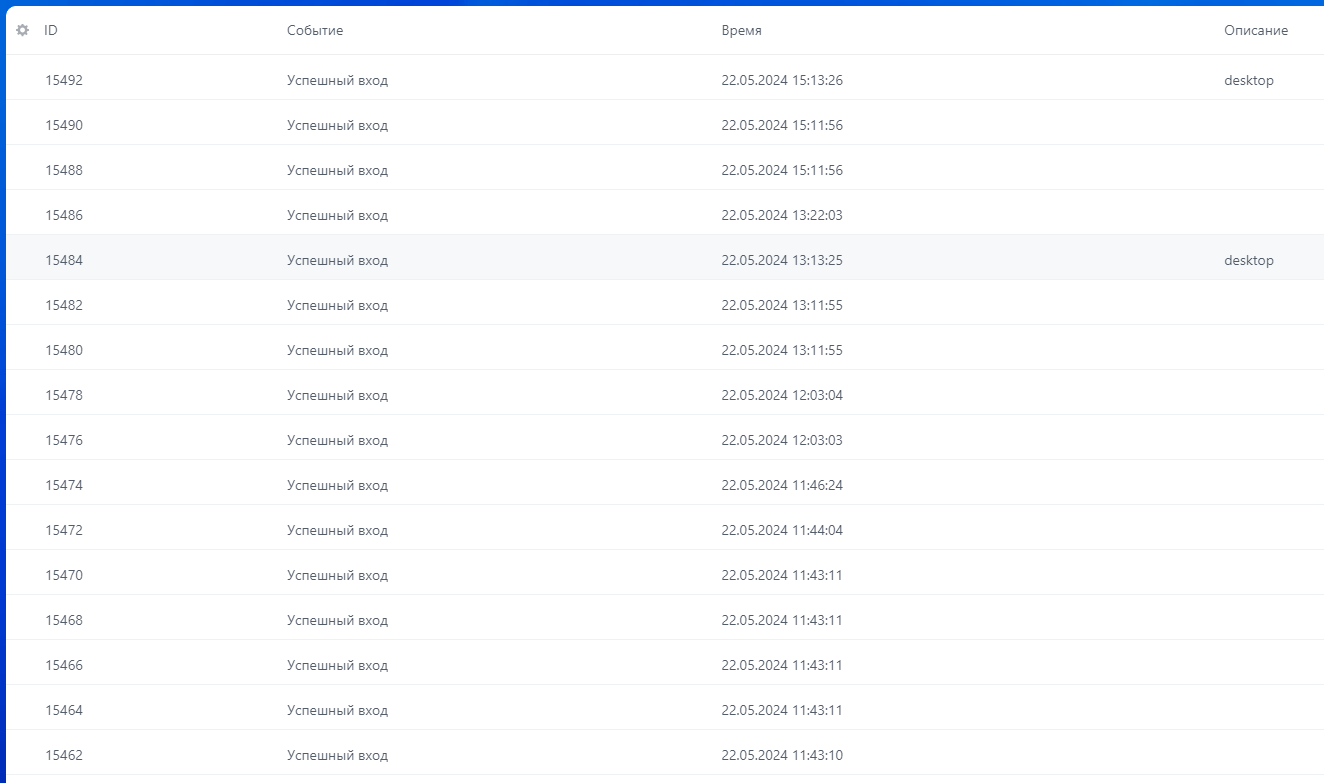The height and width of the screenshot is (783, 1324).
Task: Sort by the Время column header
Action: [x=741, y=31]
